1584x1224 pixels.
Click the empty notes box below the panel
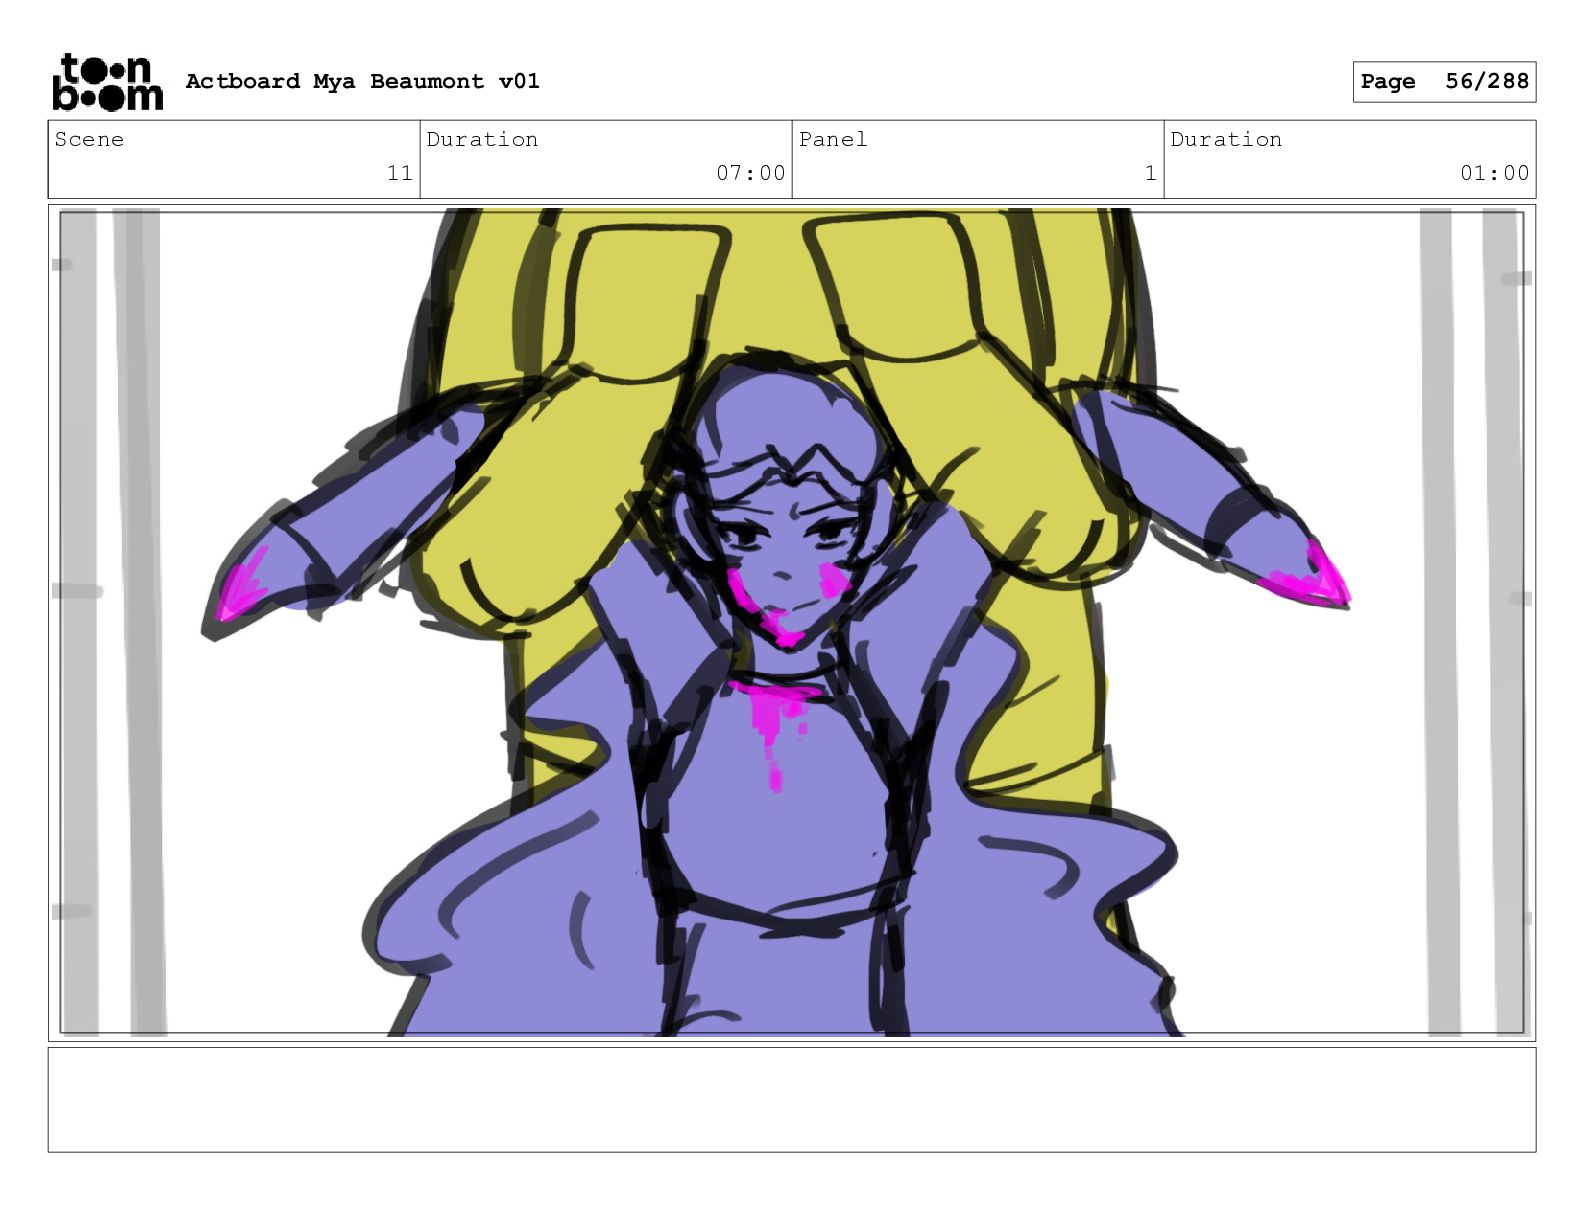coord(792,1100)
